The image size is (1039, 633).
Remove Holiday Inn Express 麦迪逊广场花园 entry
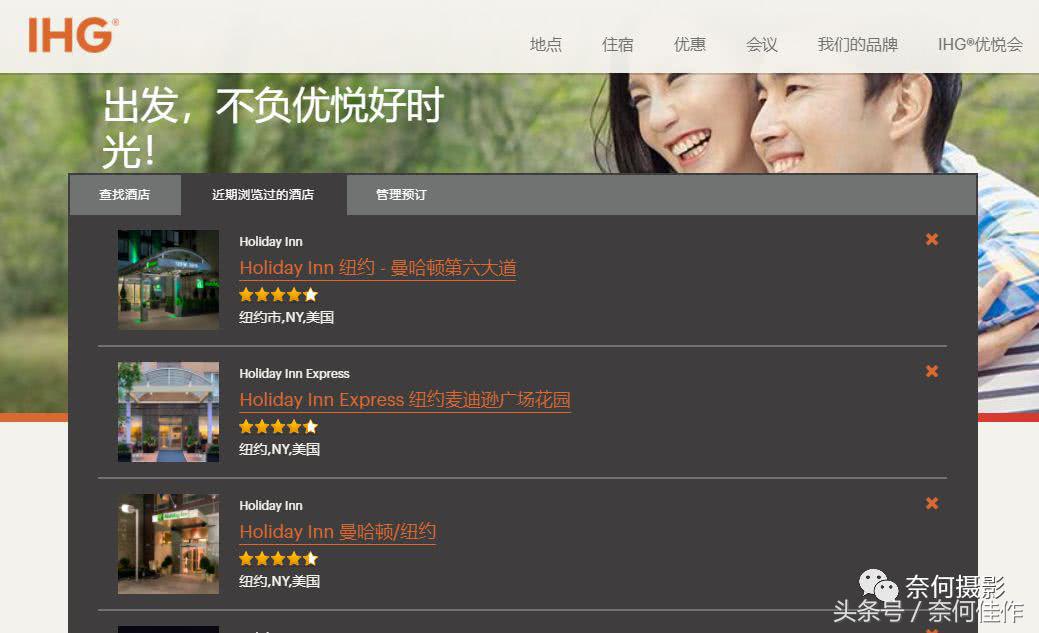coord(932,371)
